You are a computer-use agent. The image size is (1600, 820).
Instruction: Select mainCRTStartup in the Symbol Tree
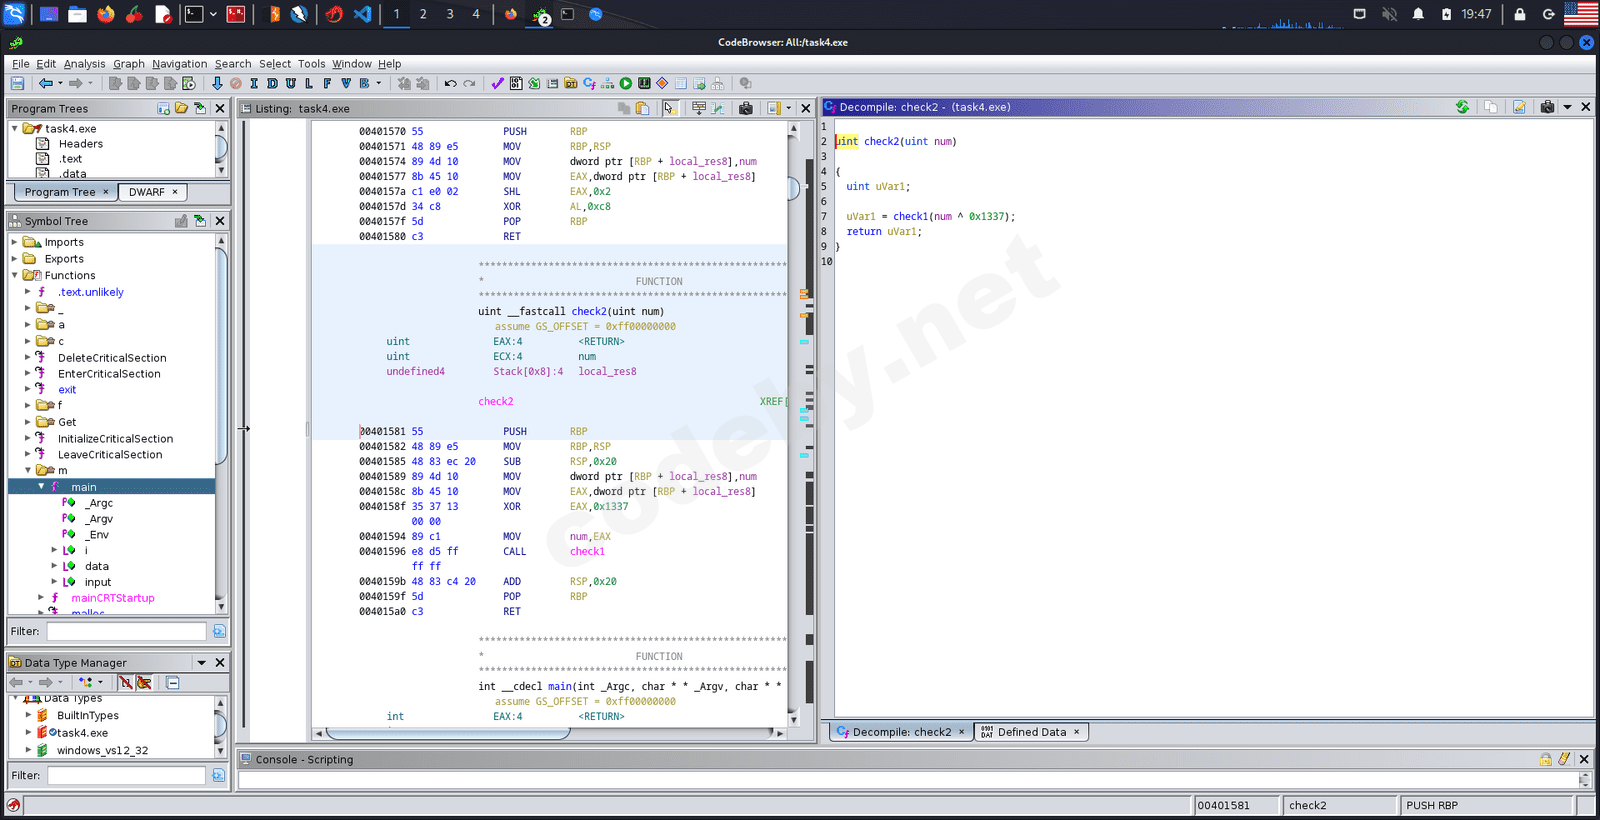point(112,598)
